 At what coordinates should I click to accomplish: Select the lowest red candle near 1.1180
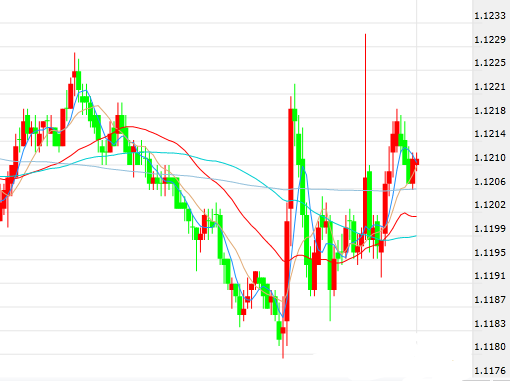coord(283,330)
